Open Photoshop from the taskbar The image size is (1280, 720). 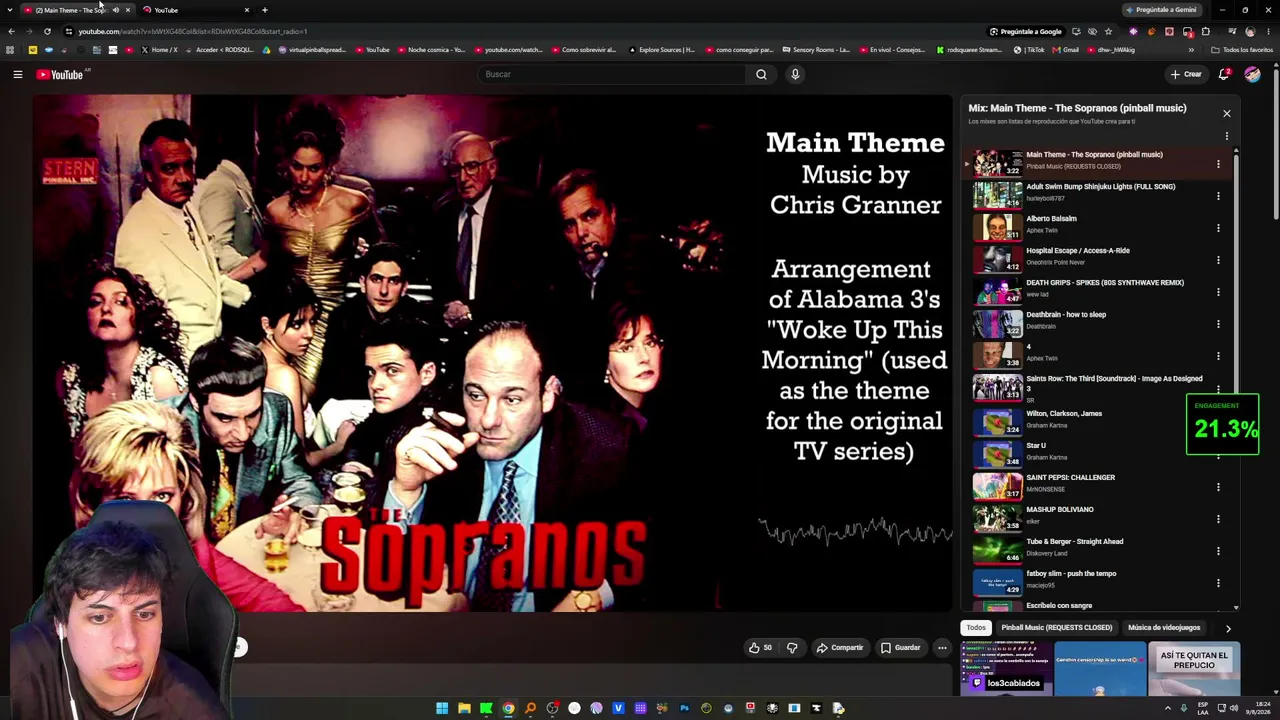(x=684, y=708)
